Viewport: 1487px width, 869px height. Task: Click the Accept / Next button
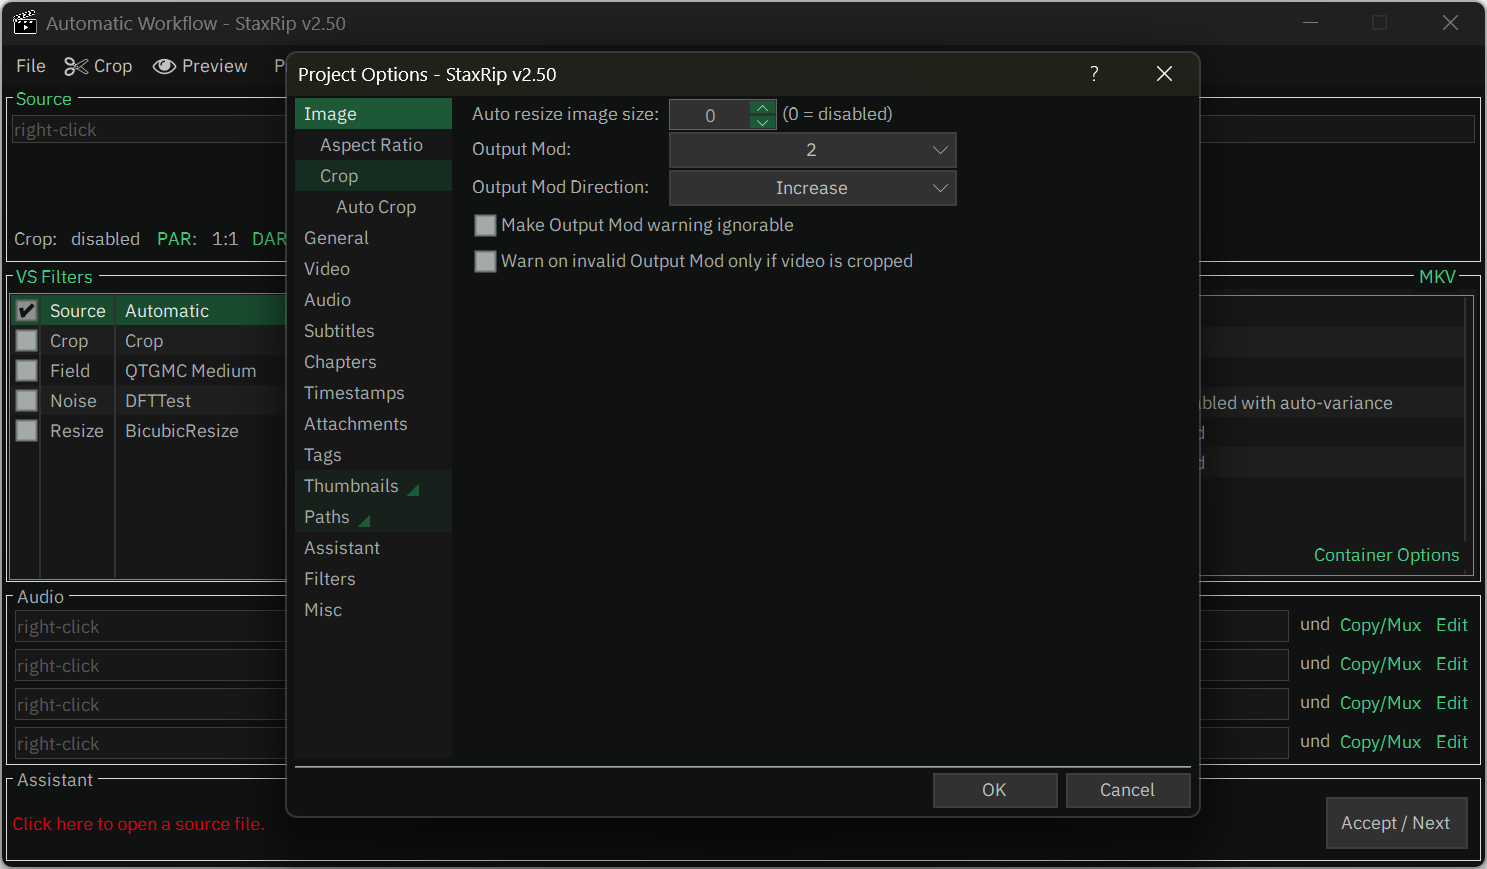click(x=1396, y=823)
